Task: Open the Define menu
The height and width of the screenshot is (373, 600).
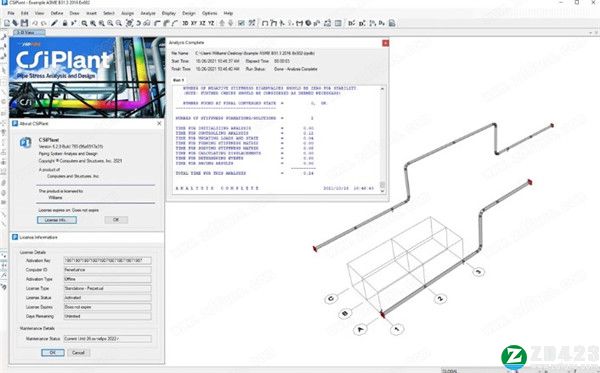Action: 57,13
